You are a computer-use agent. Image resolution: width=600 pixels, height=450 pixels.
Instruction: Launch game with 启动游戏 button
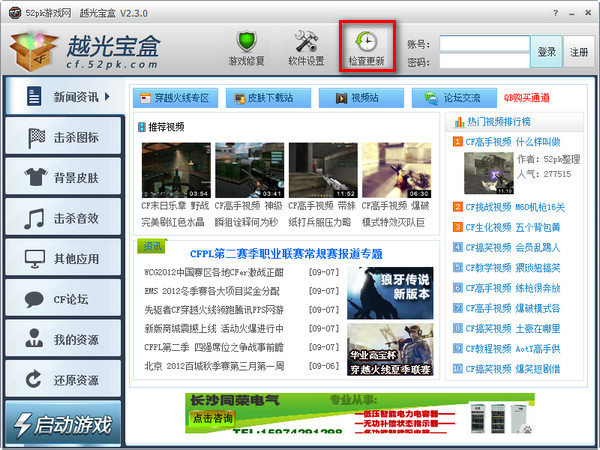(x=63, y=424)
